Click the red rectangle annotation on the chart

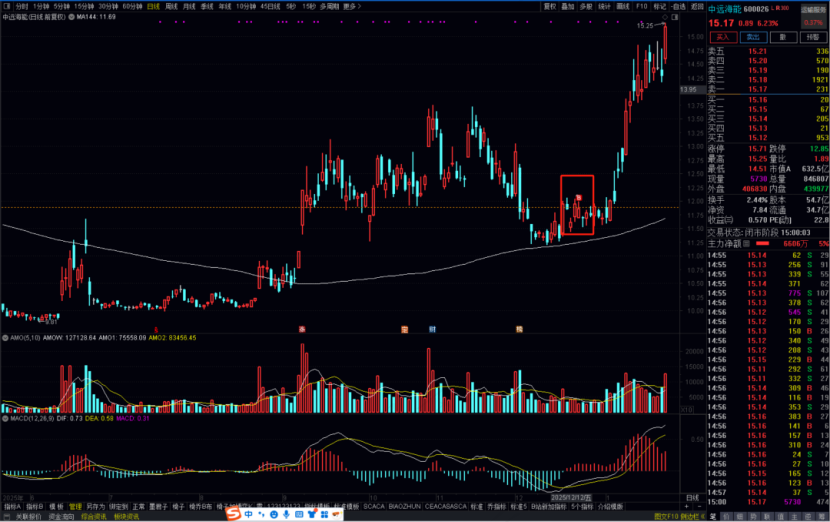[577, 205]
